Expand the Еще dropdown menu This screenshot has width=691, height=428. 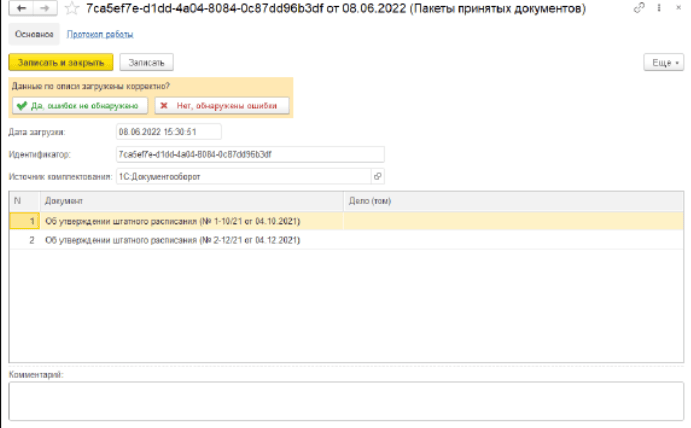[x=663, y=62]
